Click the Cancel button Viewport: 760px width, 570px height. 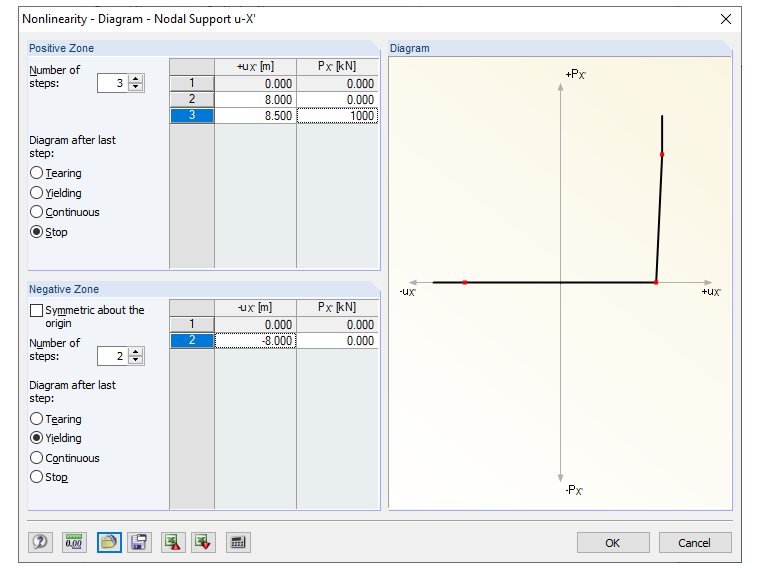click(x=695, y=542)
